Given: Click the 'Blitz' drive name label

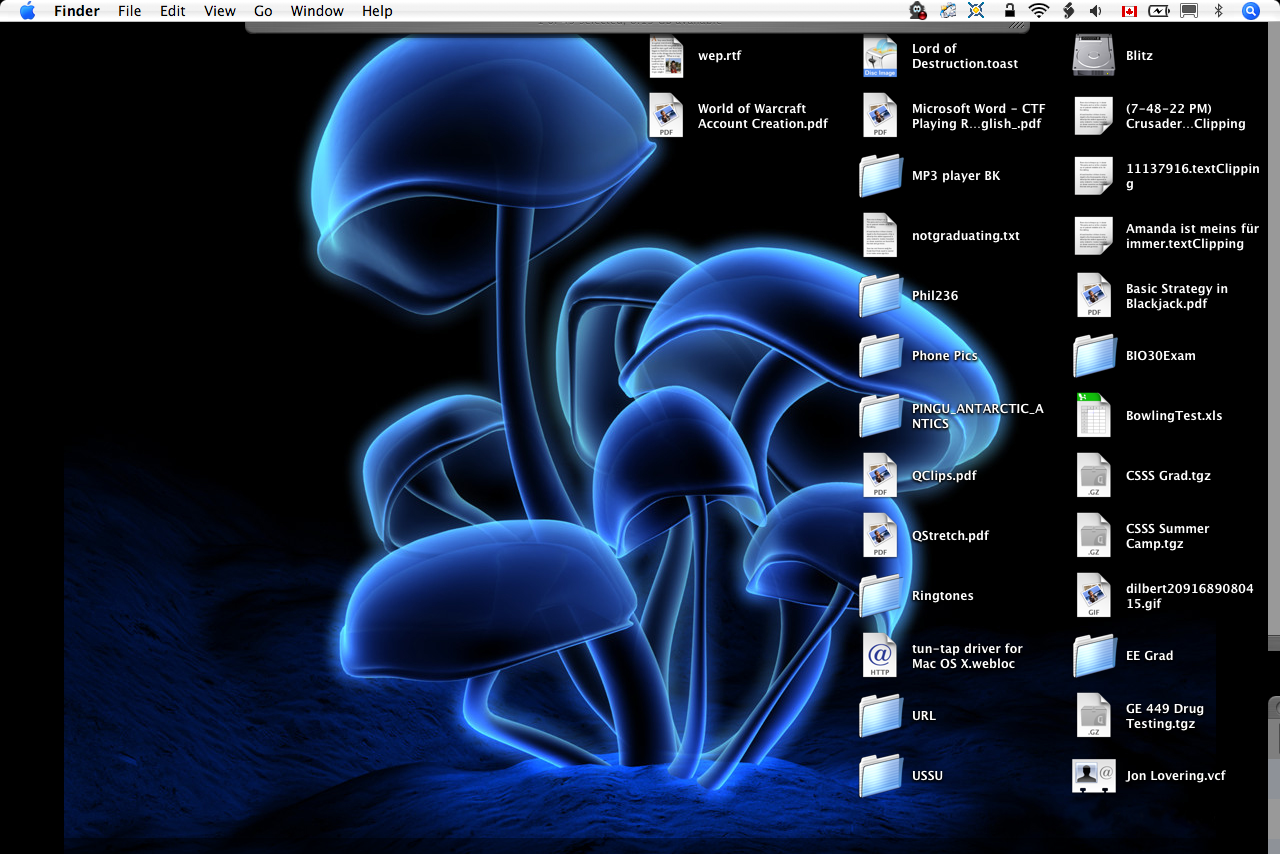Looking at the screenshot, I should [1139, 56].
